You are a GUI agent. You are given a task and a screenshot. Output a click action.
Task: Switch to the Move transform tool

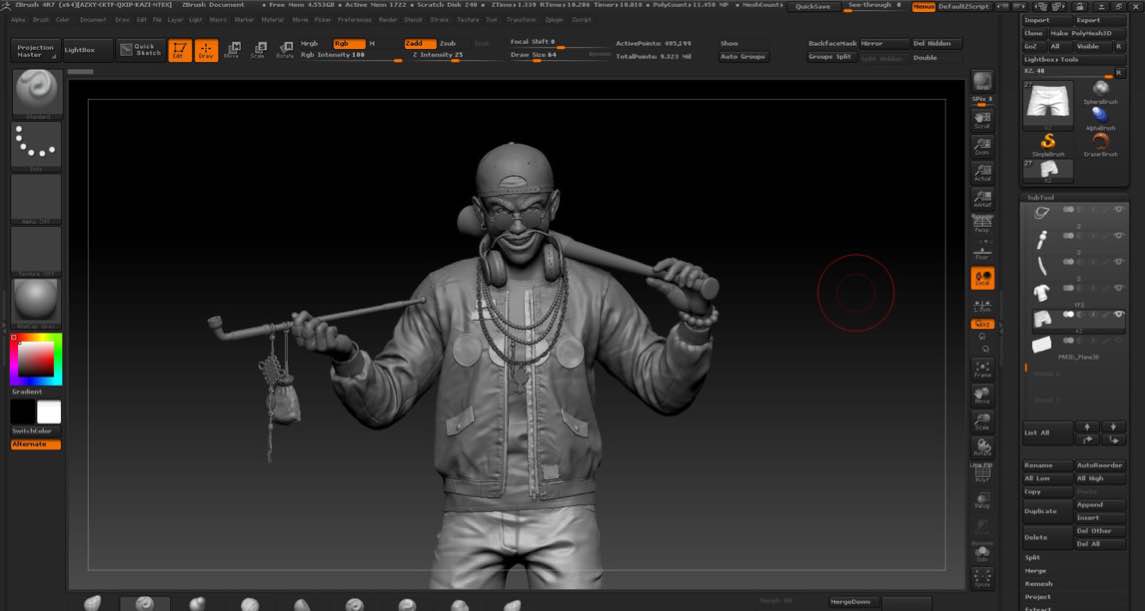point(232,50)
